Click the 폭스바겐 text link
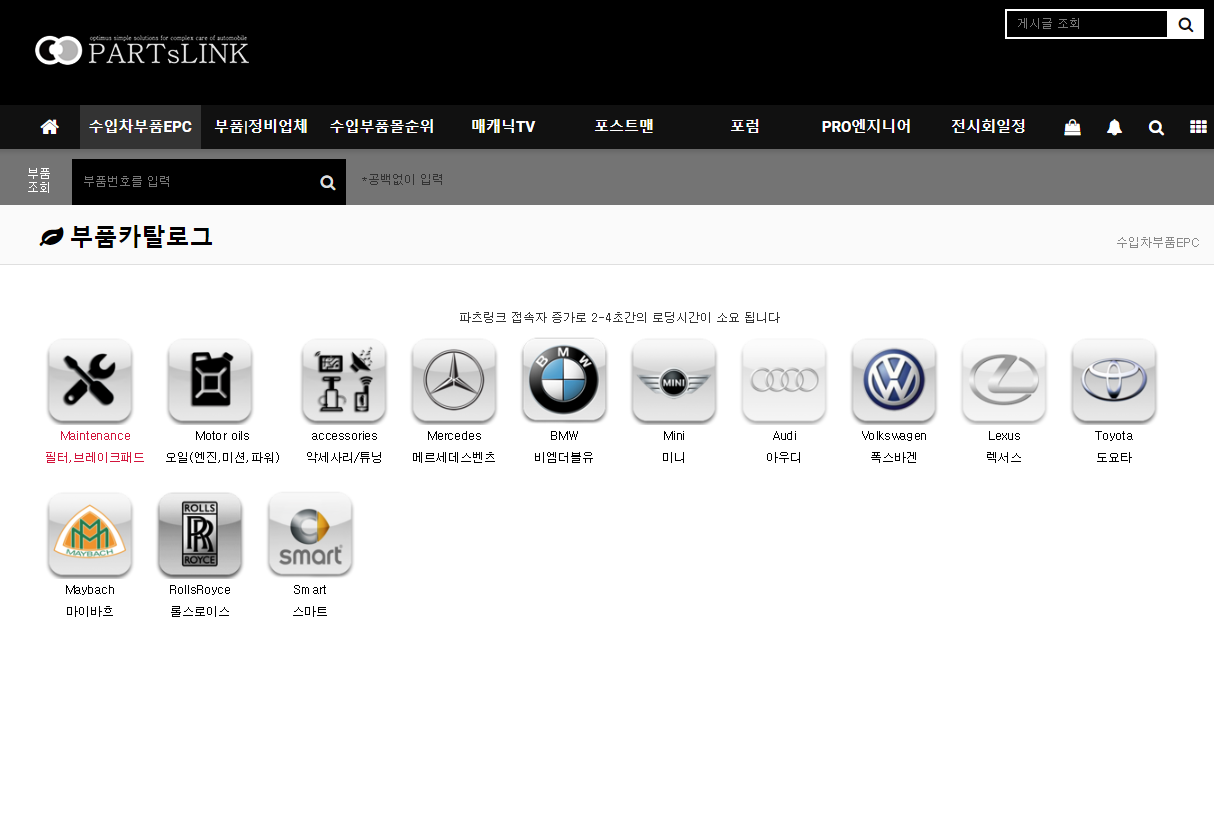 [x=894, y=457]
